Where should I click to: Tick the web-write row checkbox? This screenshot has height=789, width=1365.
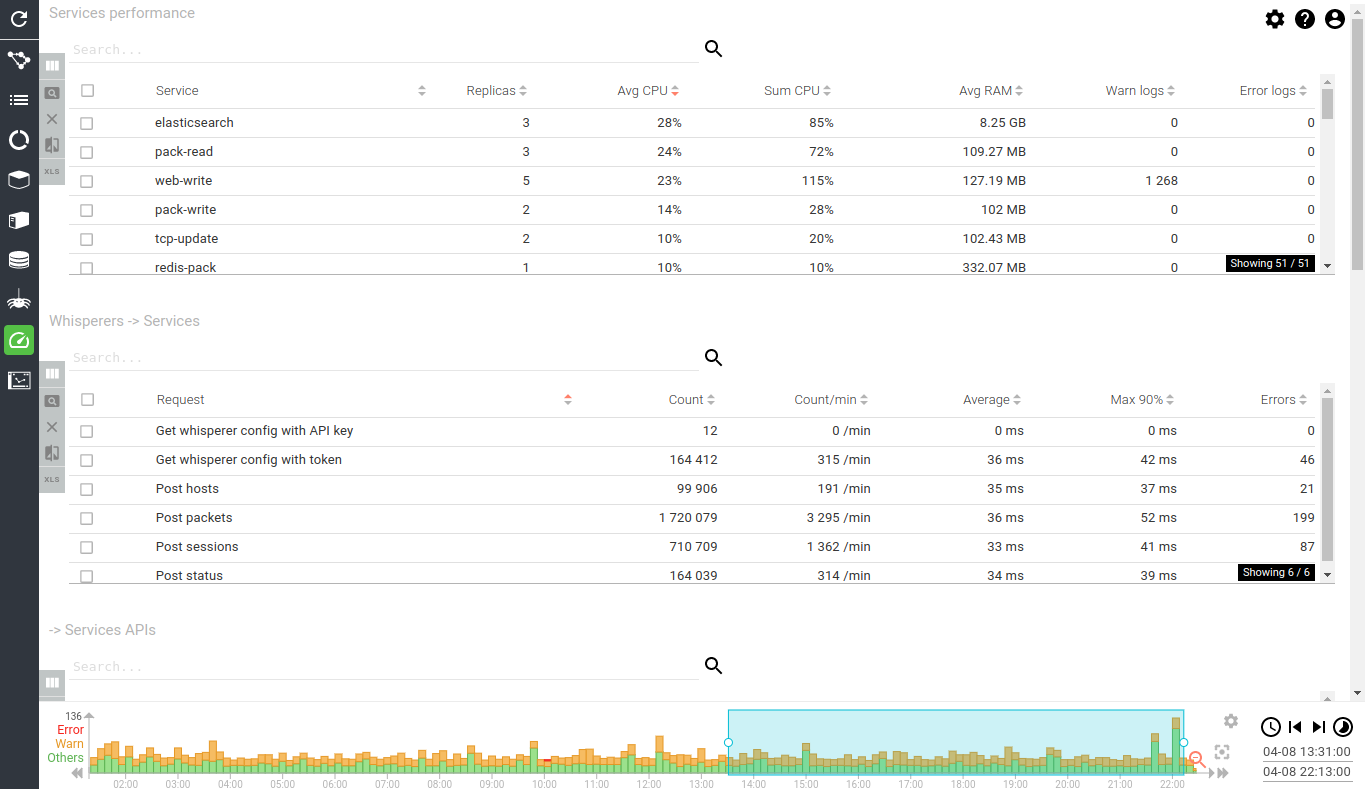87,181
